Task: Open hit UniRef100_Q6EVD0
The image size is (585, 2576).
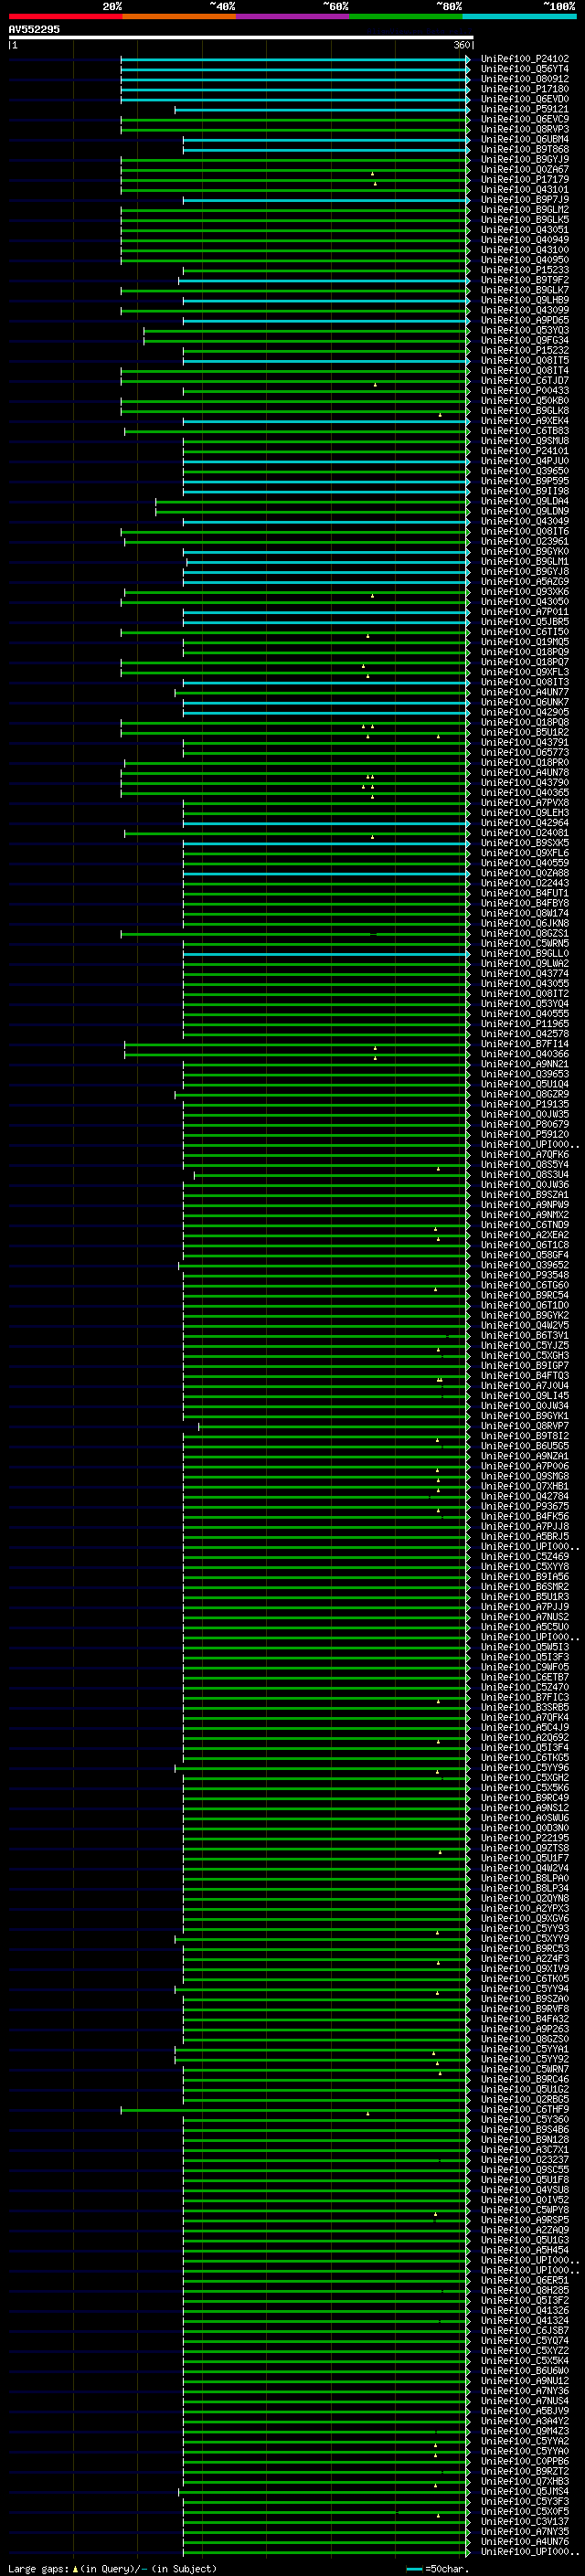Action: tap(524, 99)
